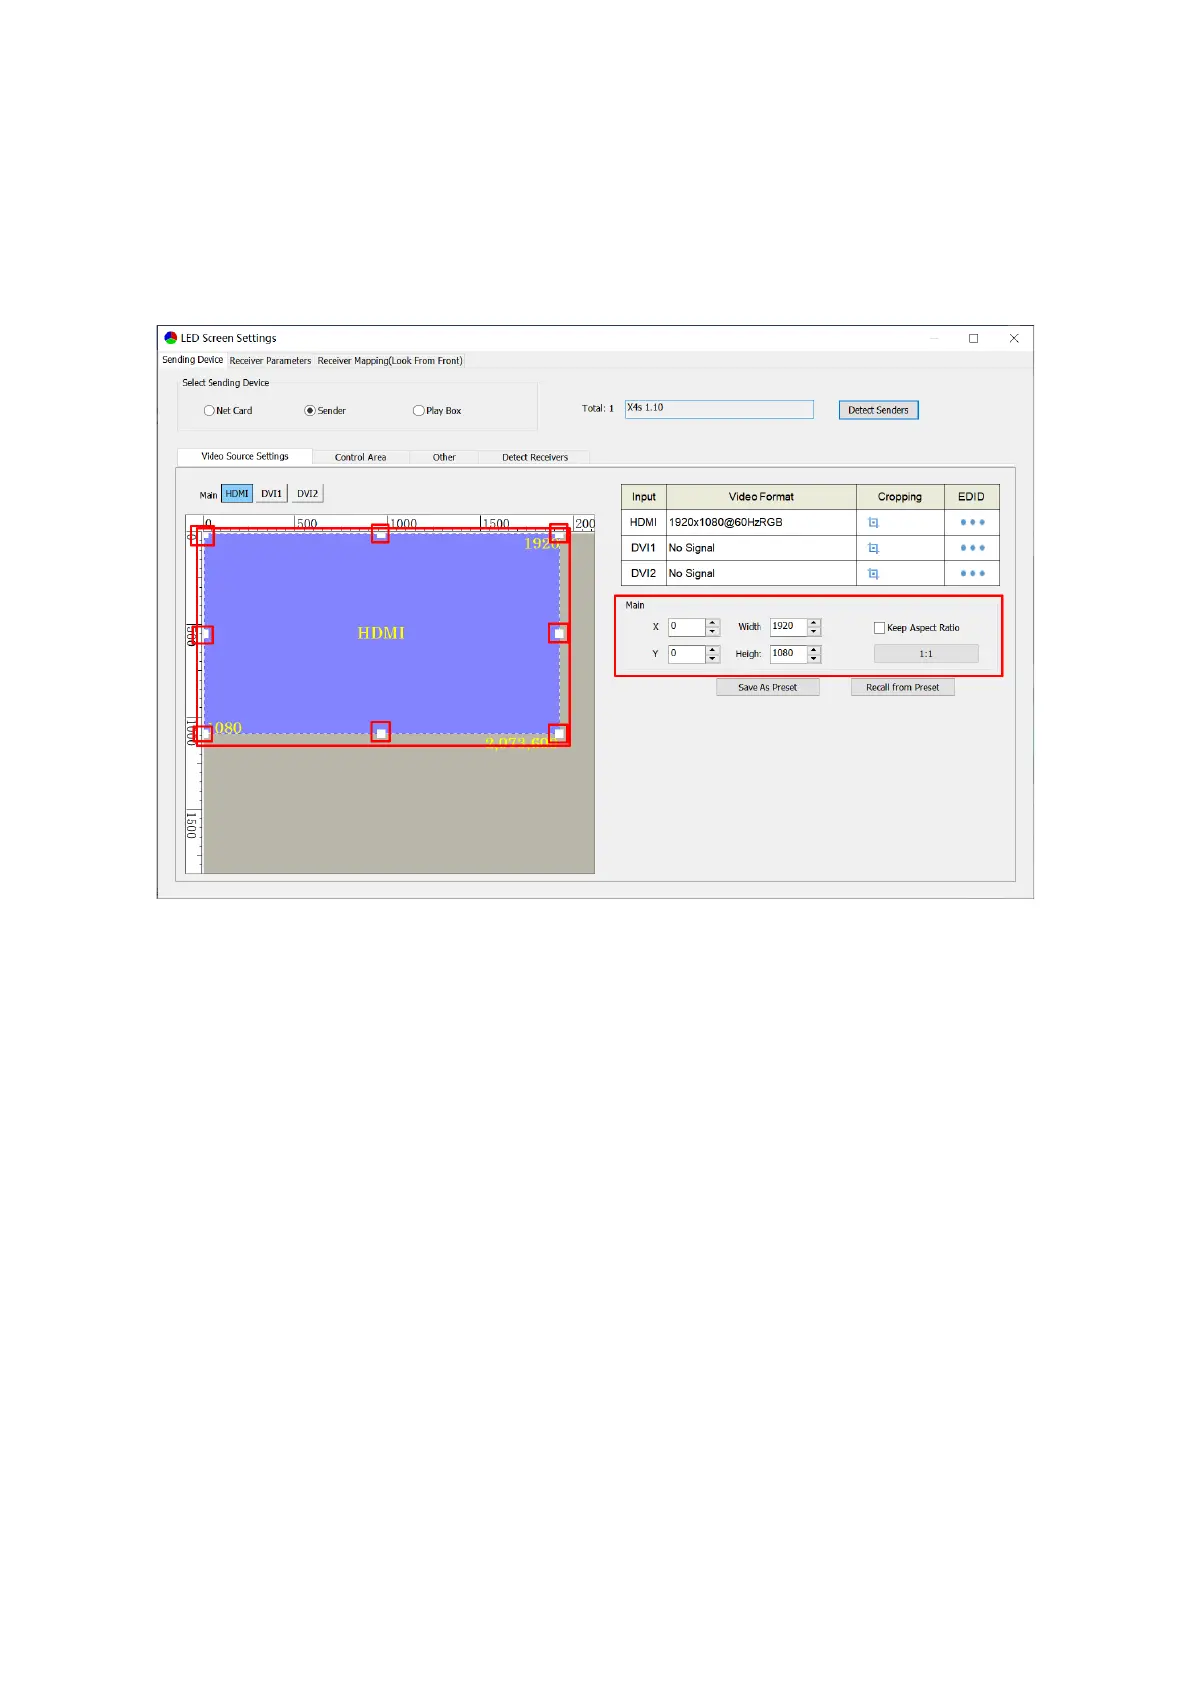The height and width of the screenshot is (1684, 1191).
Task: Increase the Width value
Action: pos(814,623)
